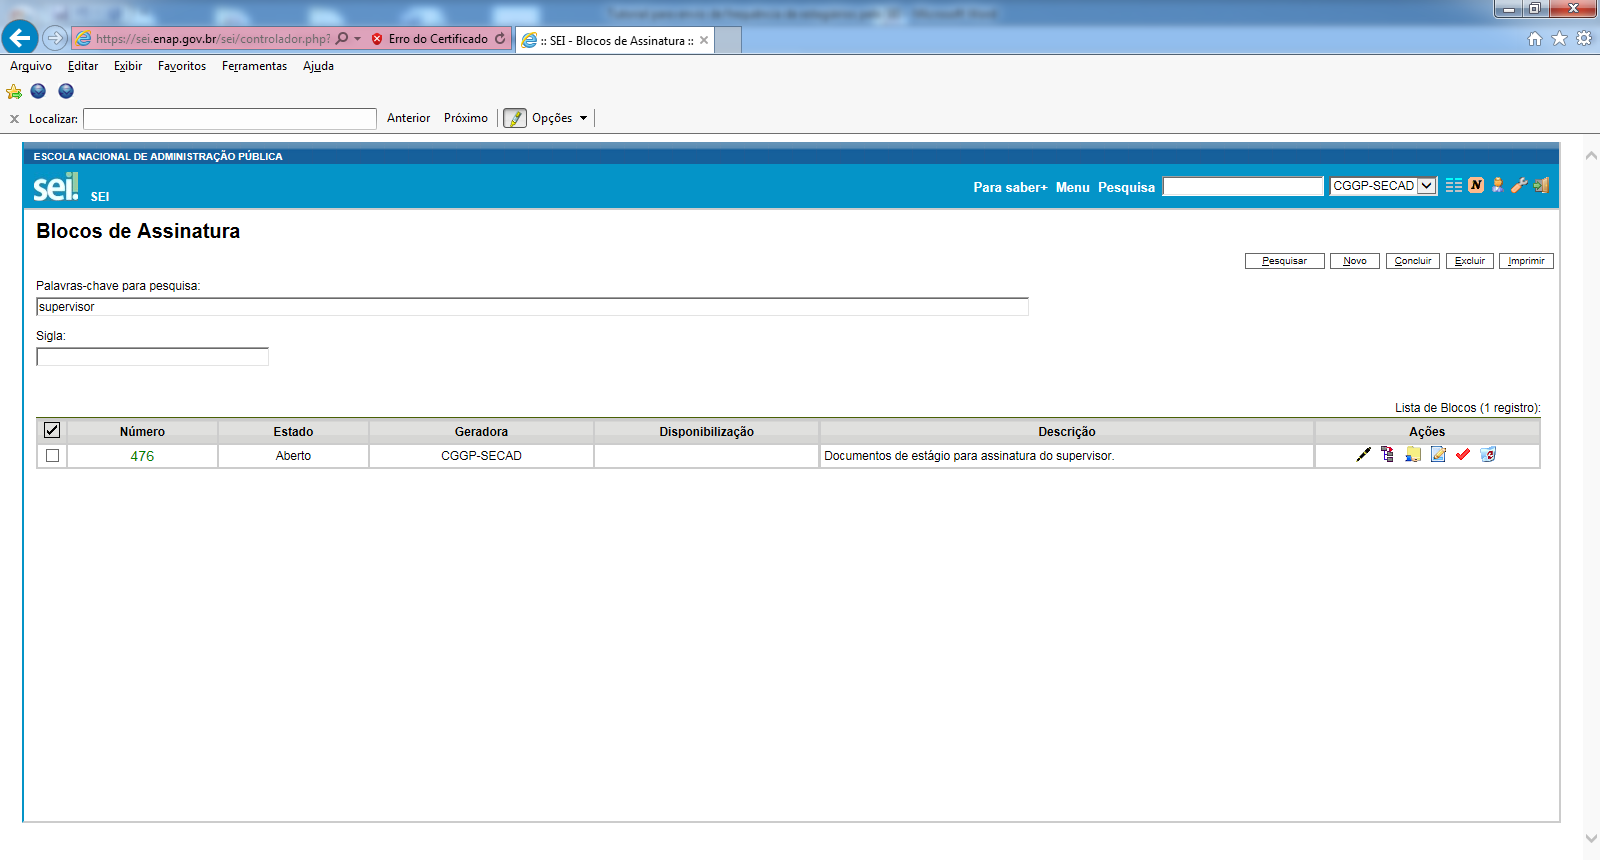Click the SEI logo
This screenshot has width=1600, height=860.
pos(55,187)
